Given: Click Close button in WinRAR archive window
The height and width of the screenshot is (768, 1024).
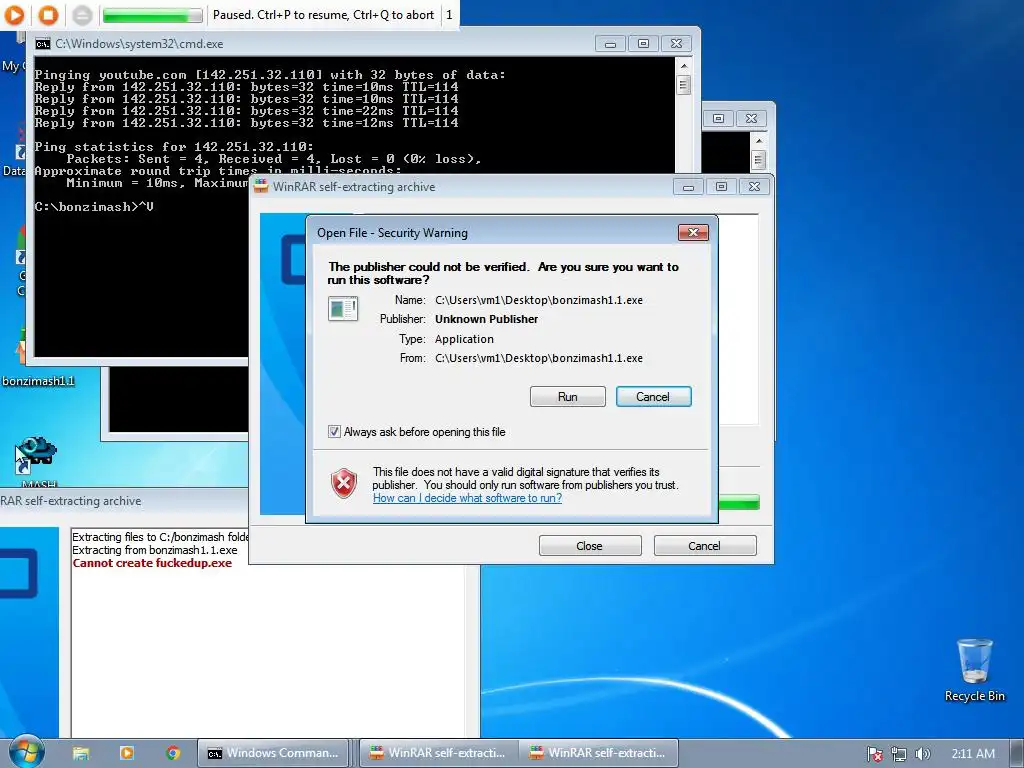Looking at the screenshot, I should (x=590, y=545).
